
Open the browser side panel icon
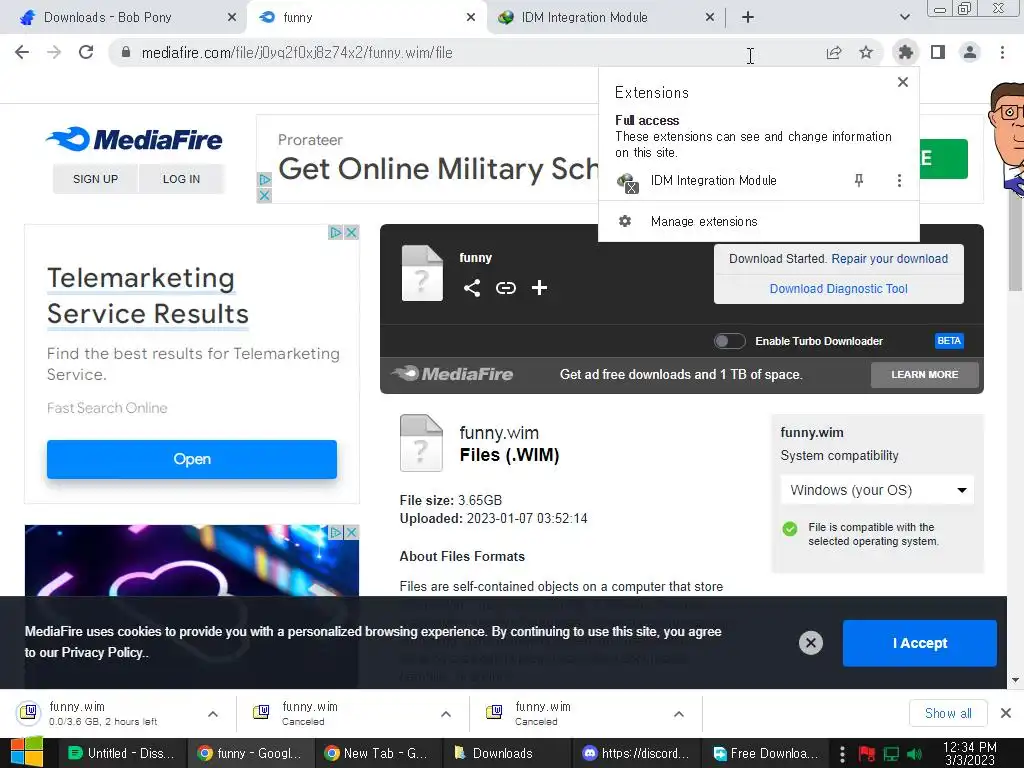[938, 52]
